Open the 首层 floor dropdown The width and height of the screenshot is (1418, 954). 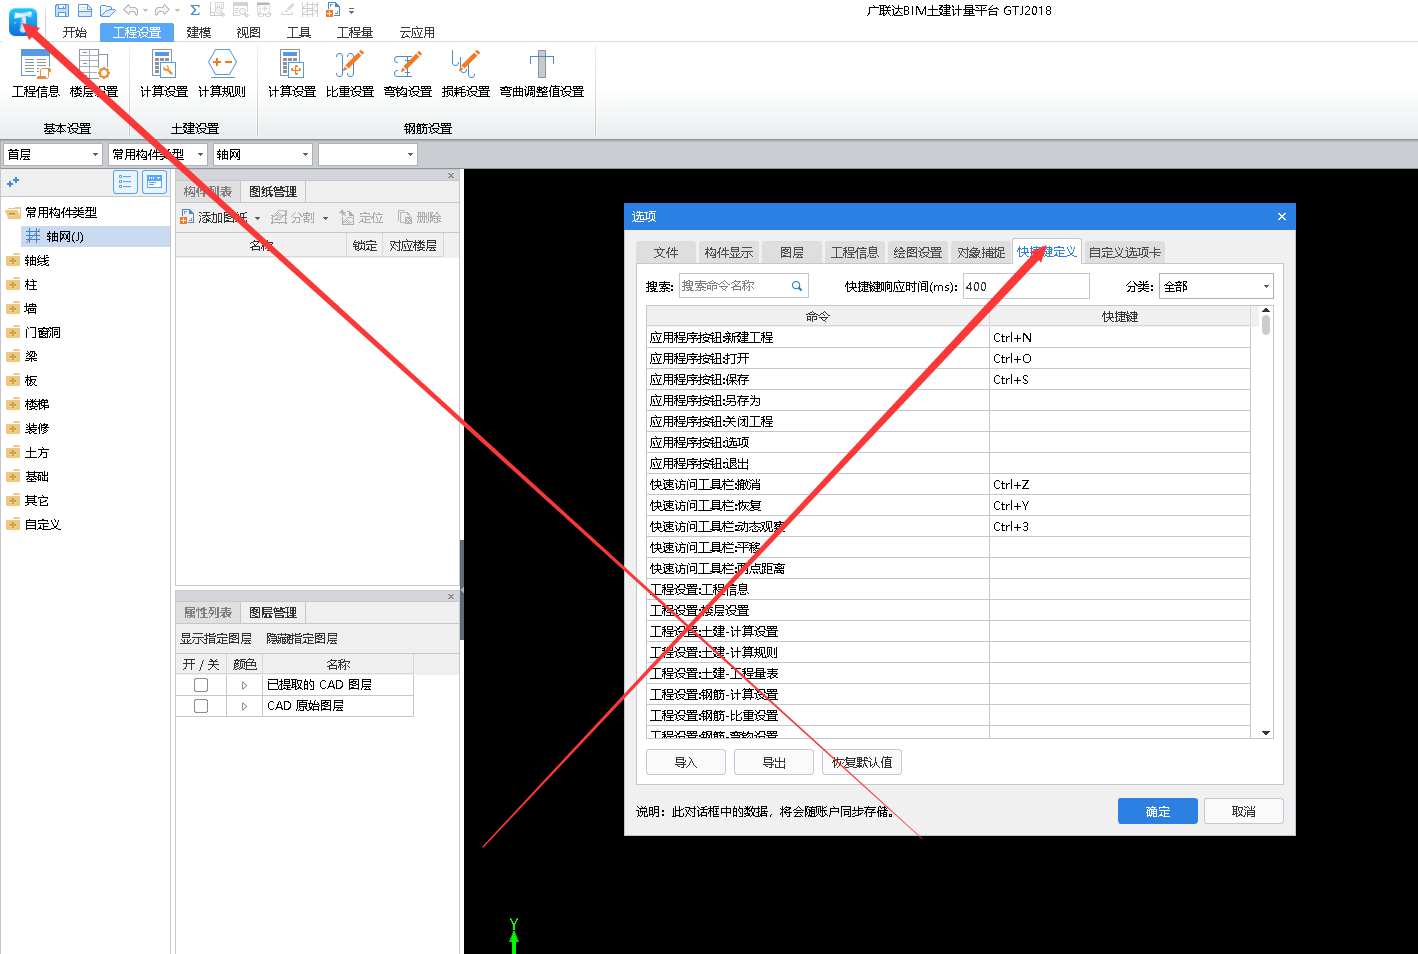[53, 154]
